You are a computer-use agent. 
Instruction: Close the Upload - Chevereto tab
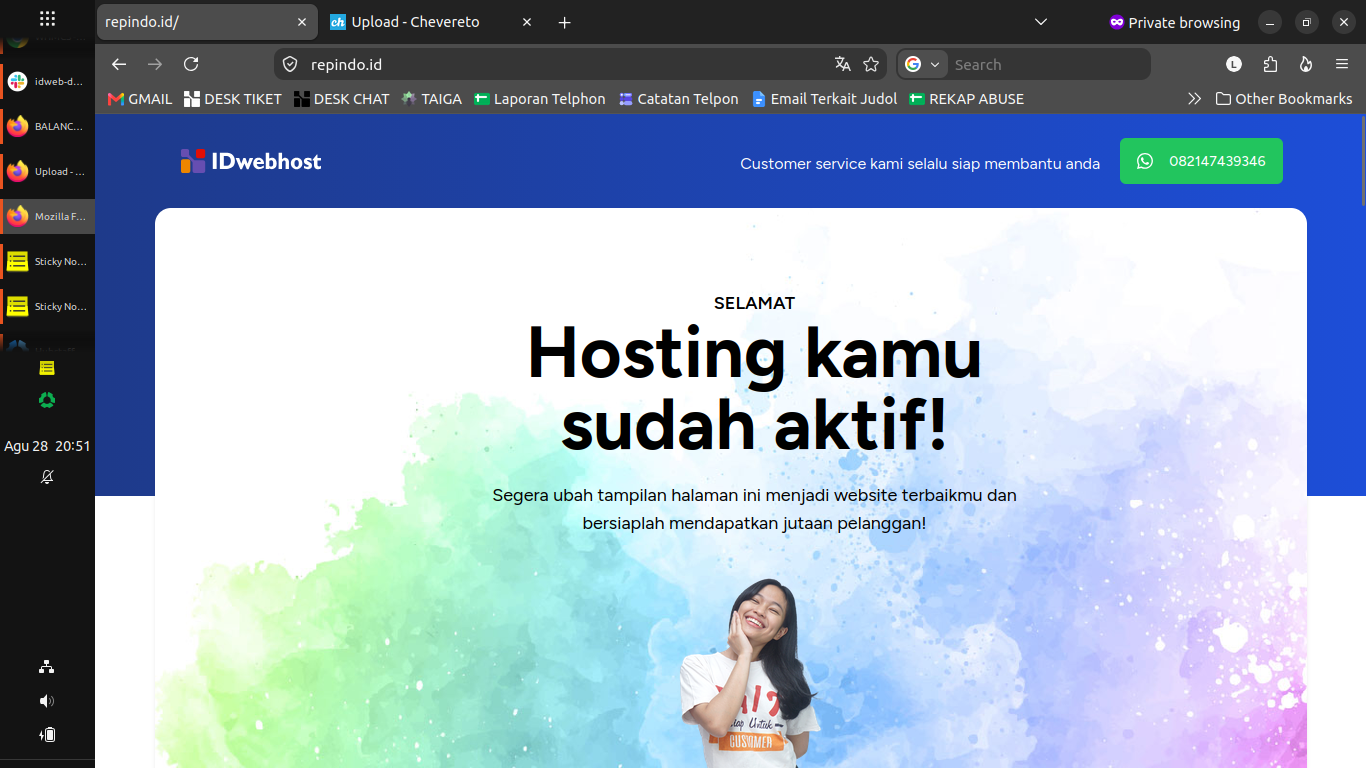tap(528, 22)
